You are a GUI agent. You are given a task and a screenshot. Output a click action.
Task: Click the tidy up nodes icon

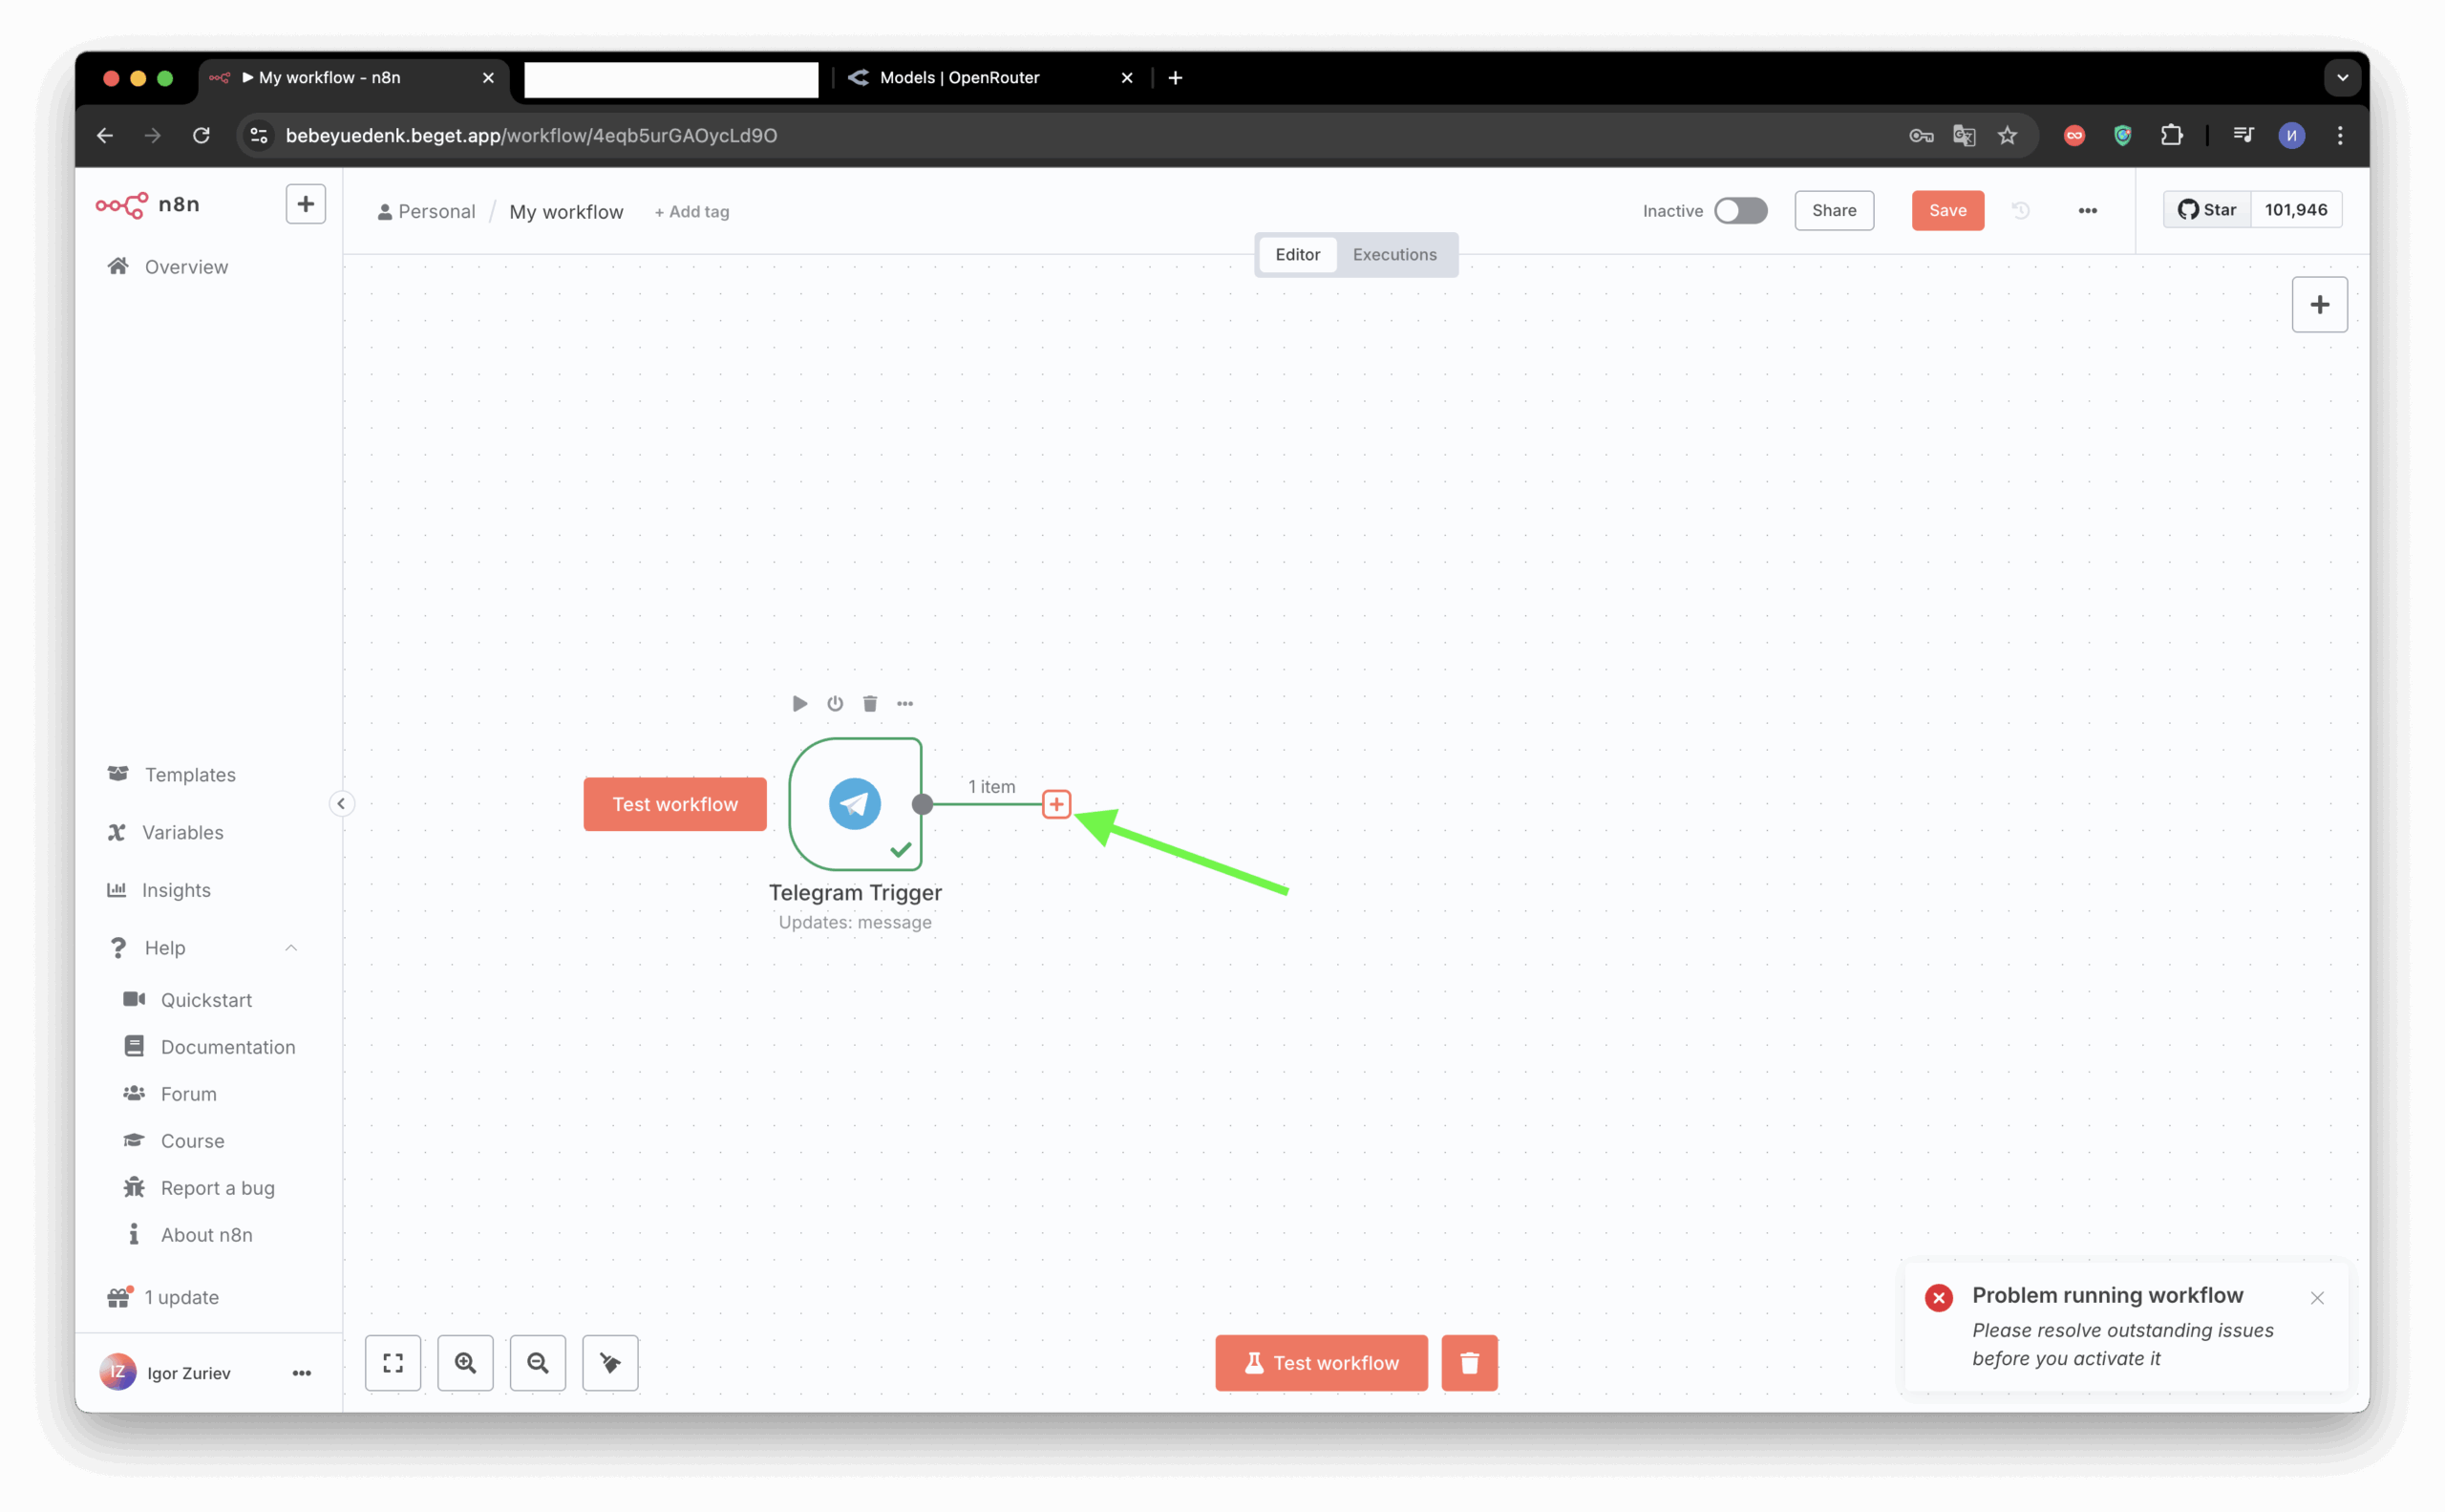[x=610, y=1362]
